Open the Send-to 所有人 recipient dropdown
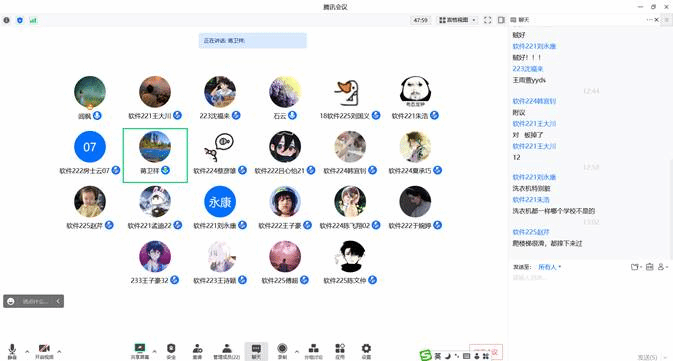The image size is (673, 361). coord(549,267)
